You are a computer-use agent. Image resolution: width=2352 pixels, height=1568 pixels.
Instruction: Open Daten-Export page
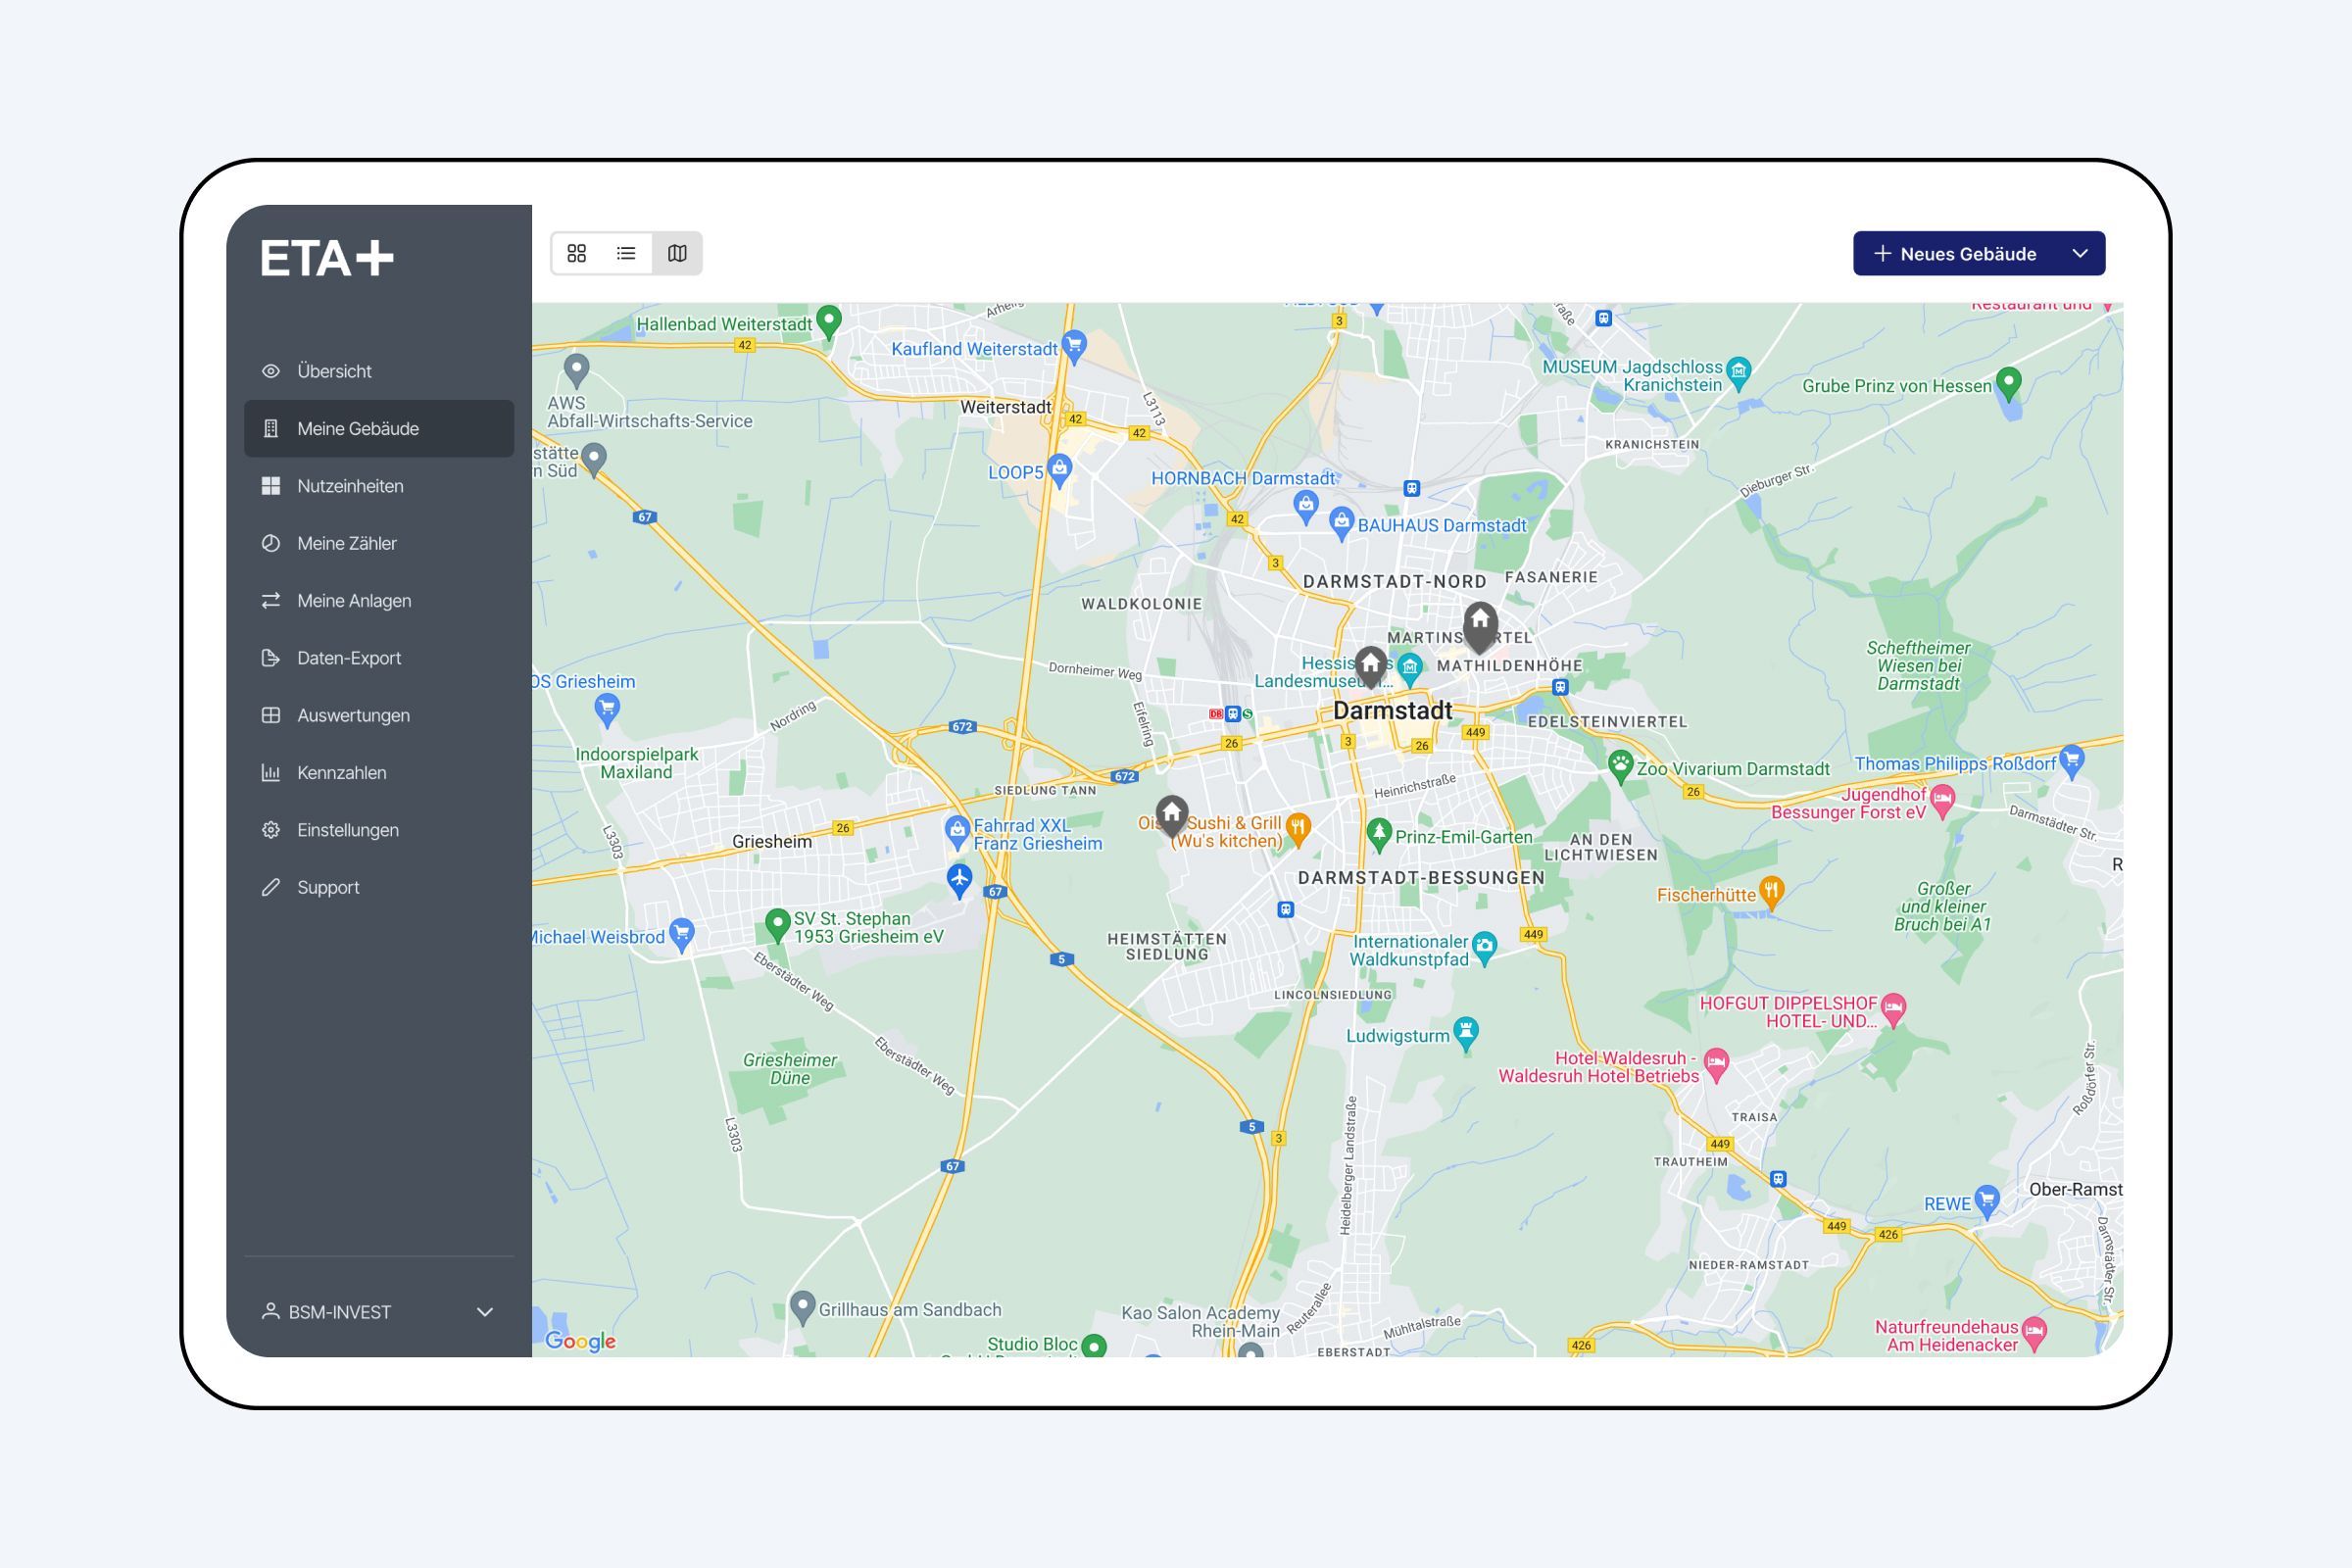(379, 658)
